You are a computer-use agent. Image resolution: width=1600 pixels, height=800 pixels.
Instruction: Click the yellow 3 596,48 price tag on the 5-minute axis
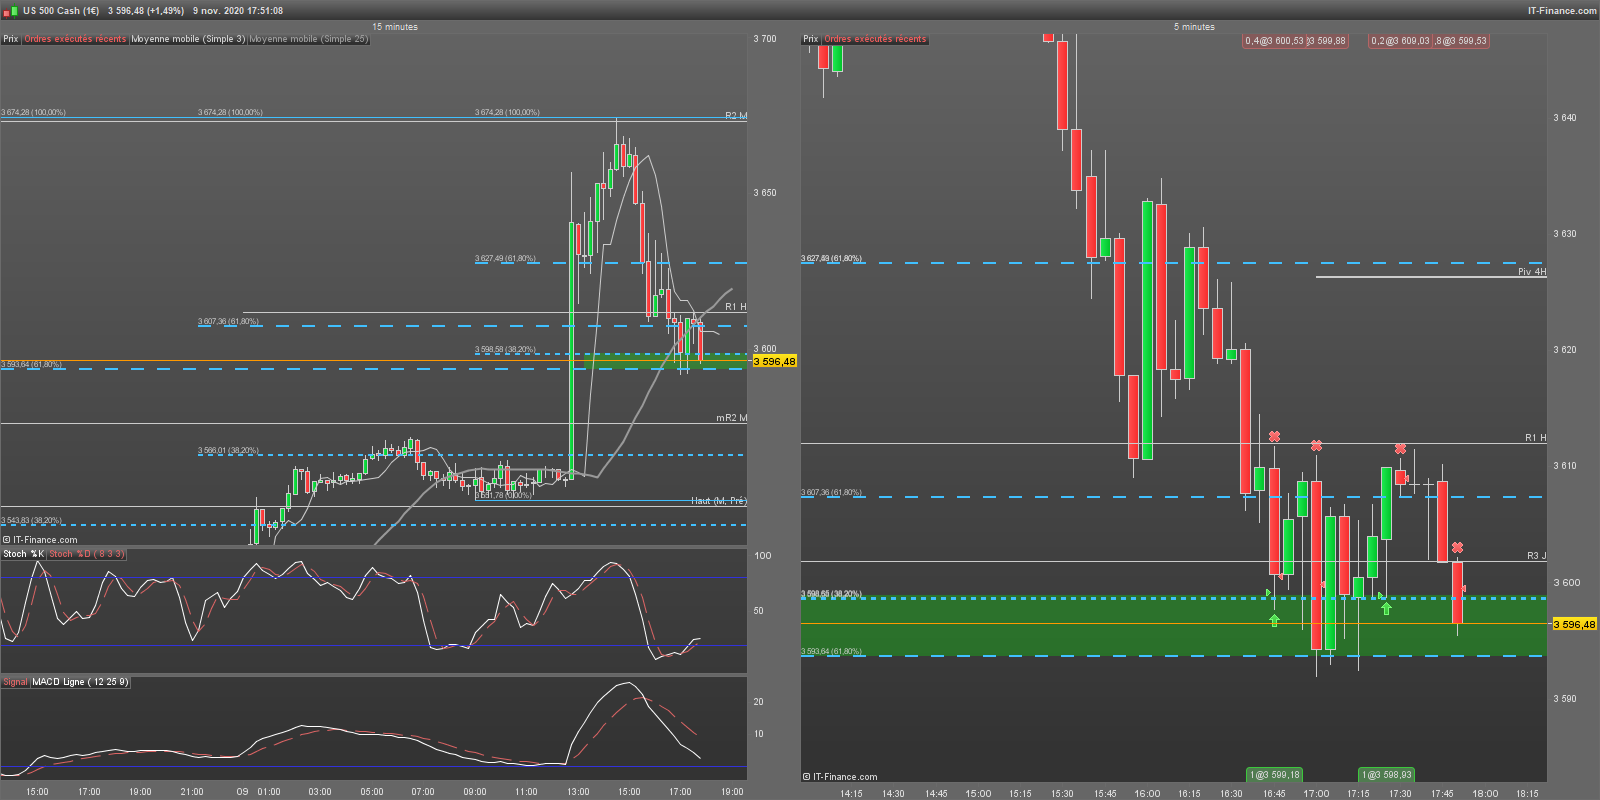[x=1574, y=624]
